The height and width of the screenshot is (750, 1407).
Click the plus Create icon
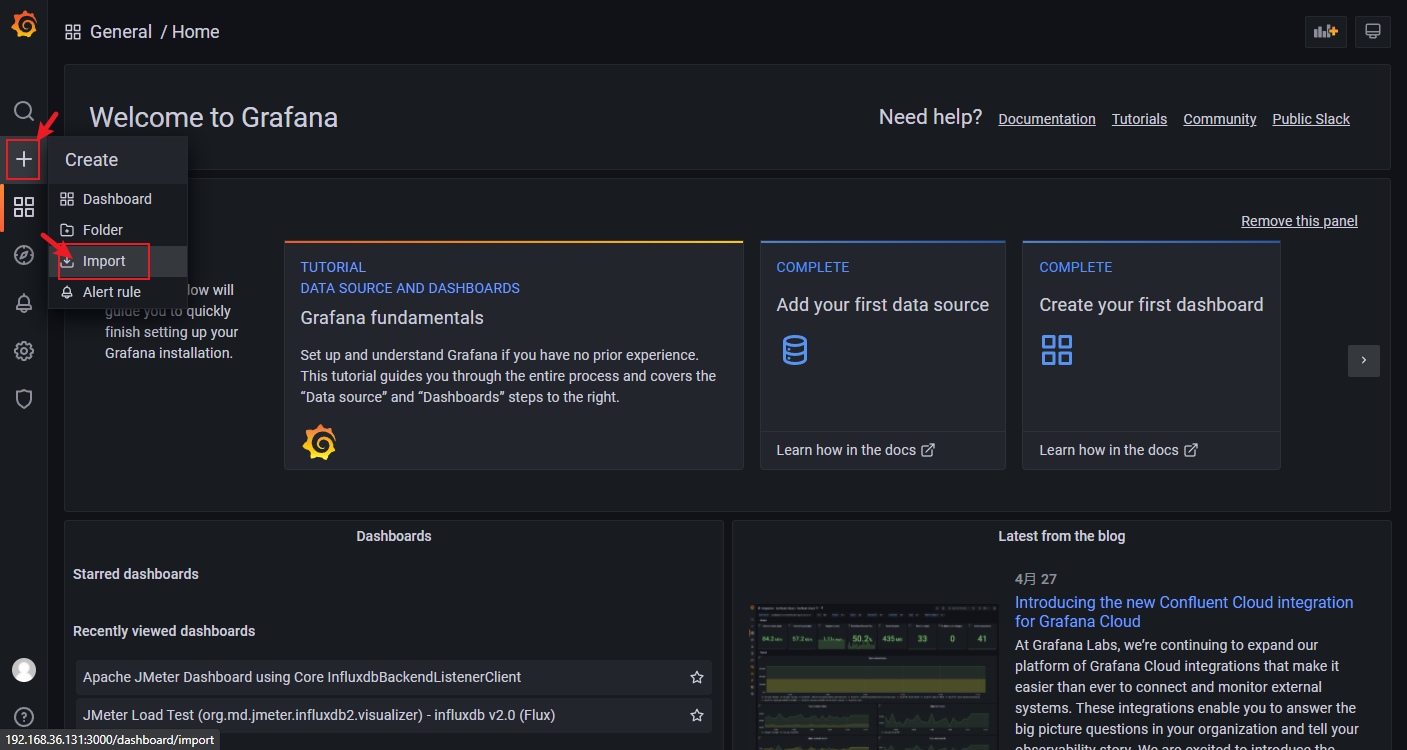(x=24, y=159)
